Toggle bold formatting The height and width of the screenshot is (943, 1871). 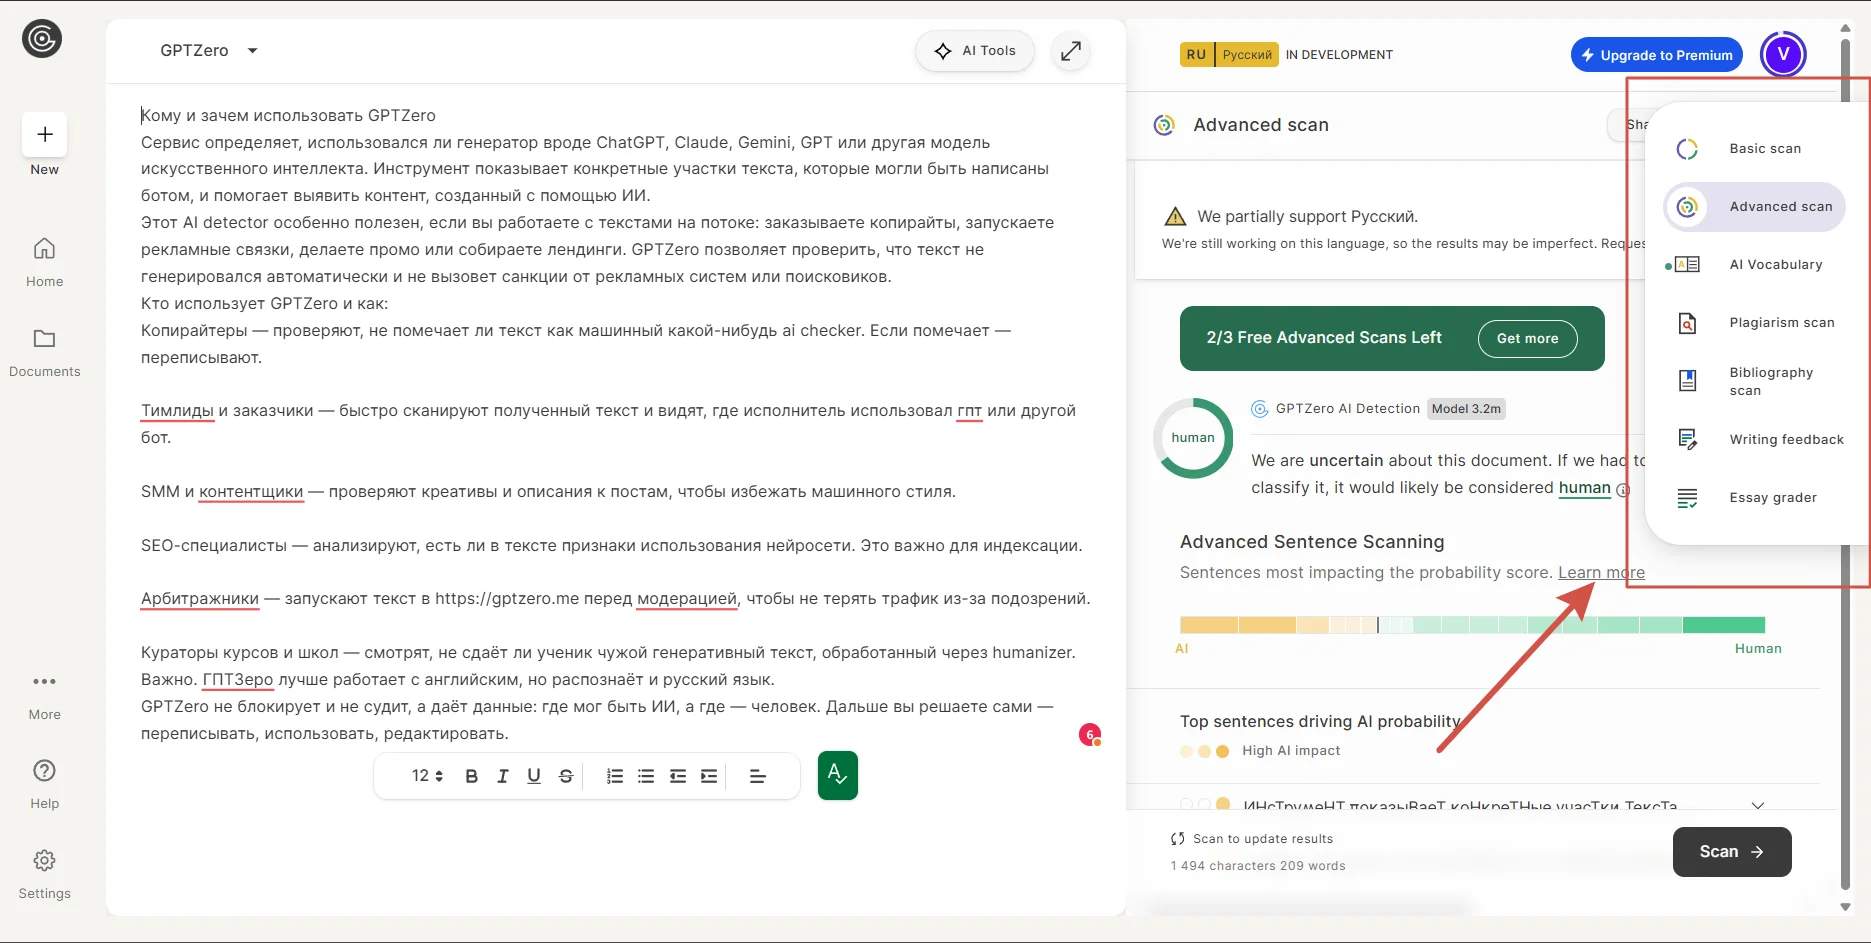click(471, 776)
